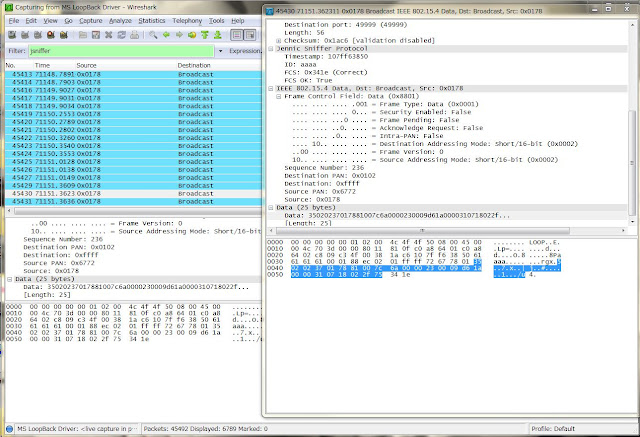Close the capture file toolbar icon
The height and width of the screenshot is (437, 640).
[x=109, y=35]
